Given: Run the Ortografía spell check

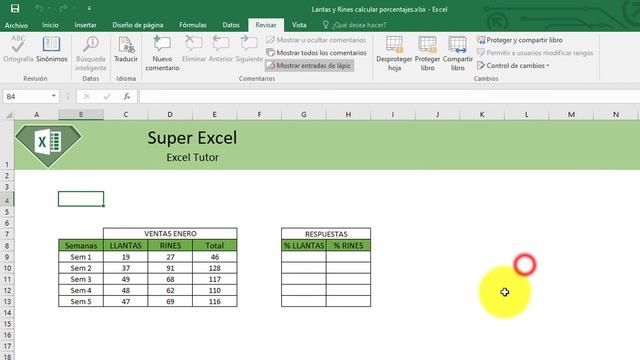Looking at the screenshot, I should (x=18, y=49).
